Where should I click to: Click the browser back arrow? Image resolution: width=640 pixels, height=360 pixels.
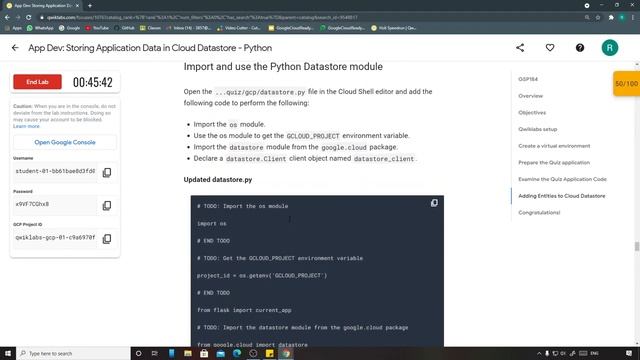coord(7,18)
